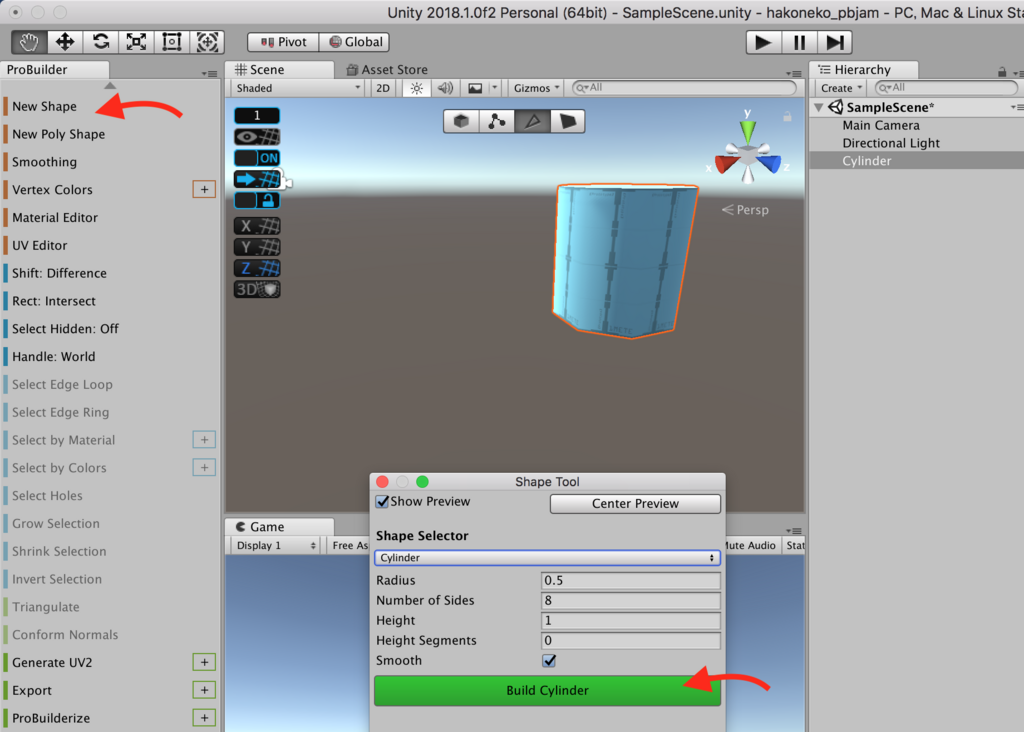This screenshot has height=732, width=1024.
Task: Switch to the Scene tab
Action: tap(279, 69)
